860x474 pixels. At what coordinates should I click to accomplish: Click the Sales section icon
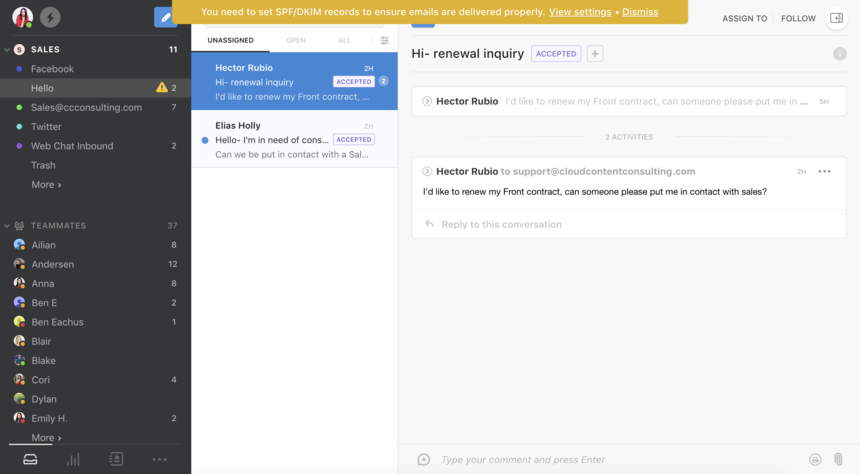[x=19, y=49]
